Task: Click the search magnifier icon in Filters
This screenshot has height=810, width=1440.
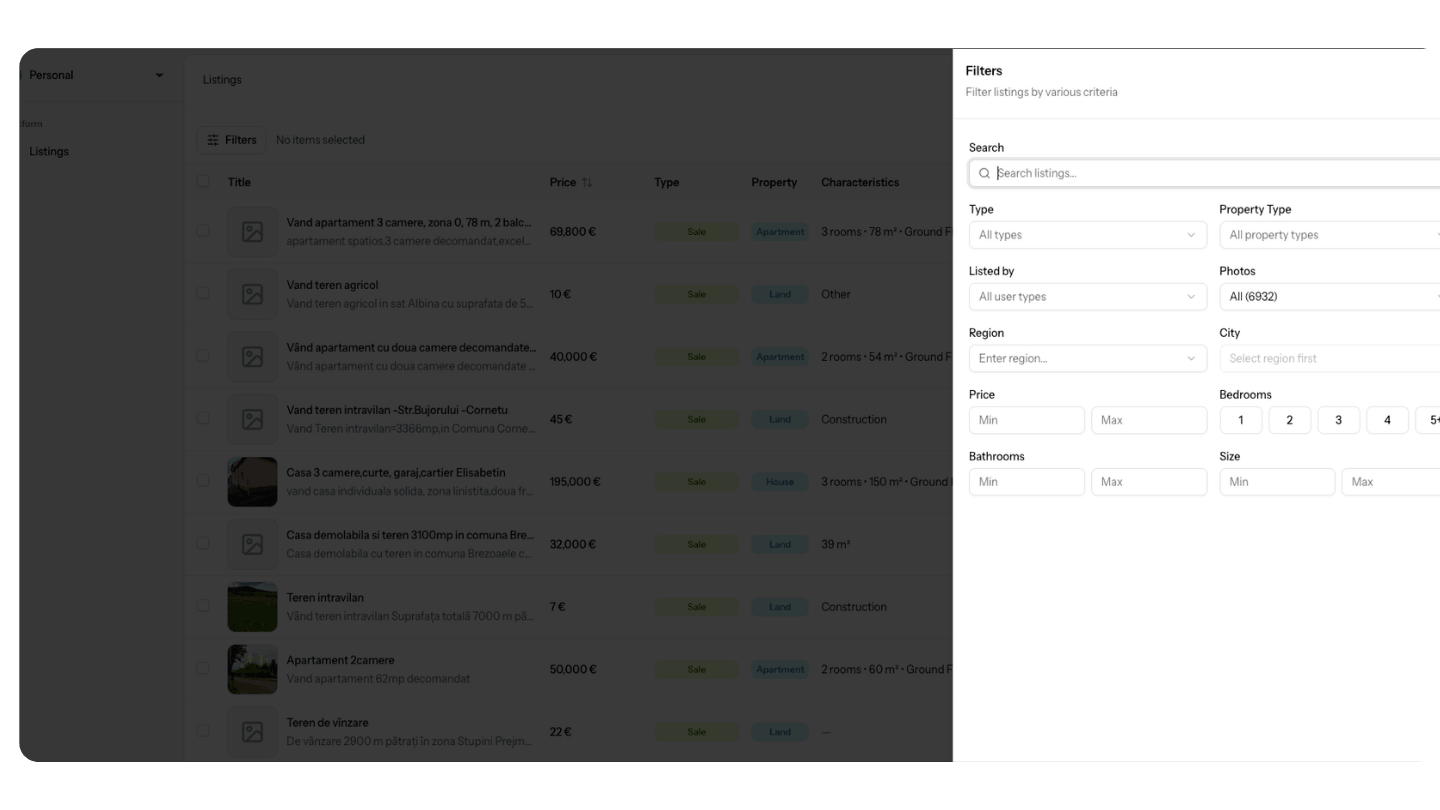Action: 984,173
